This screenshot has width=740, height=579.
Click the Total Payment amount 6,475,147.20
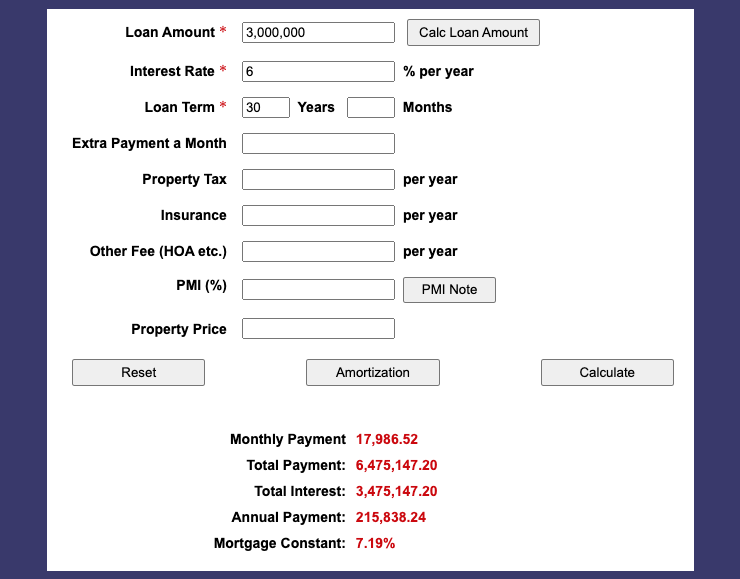tap(396, 466)
